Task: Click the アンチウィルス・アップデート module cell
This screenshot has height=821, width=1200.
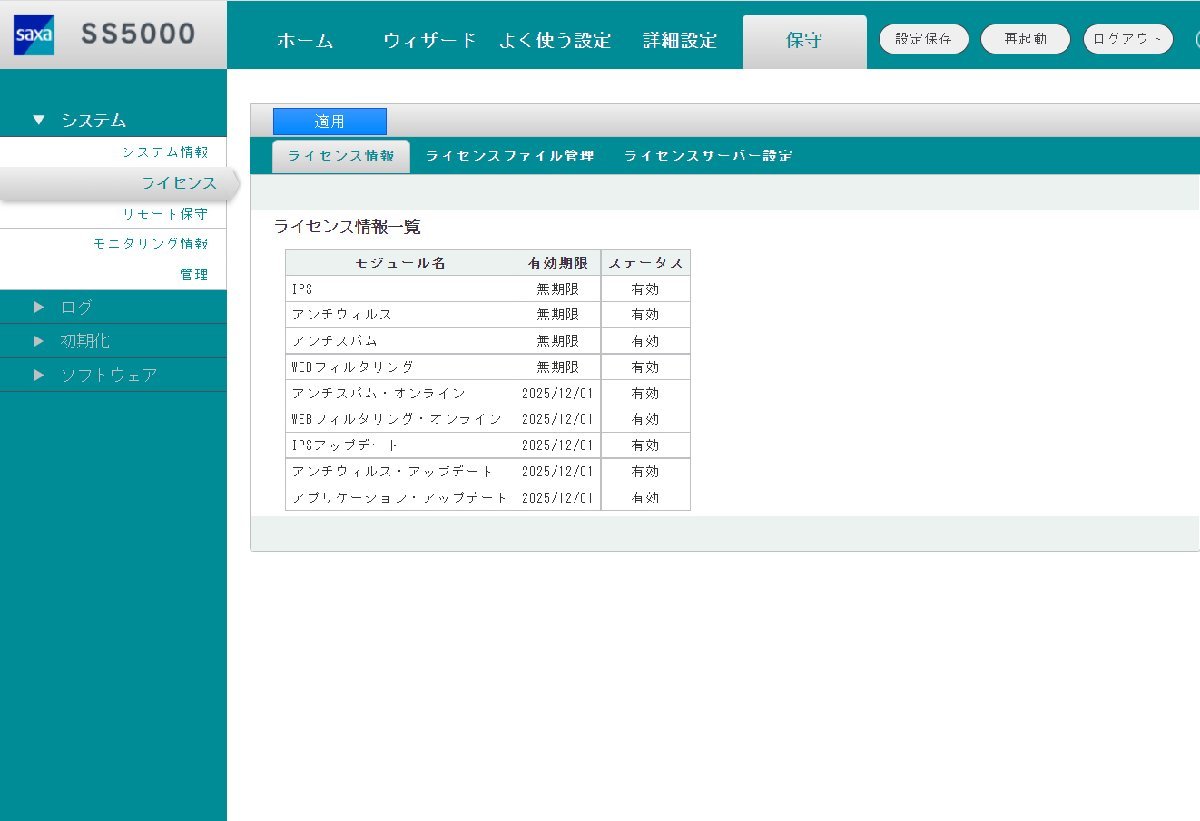Action: (393, 471)
